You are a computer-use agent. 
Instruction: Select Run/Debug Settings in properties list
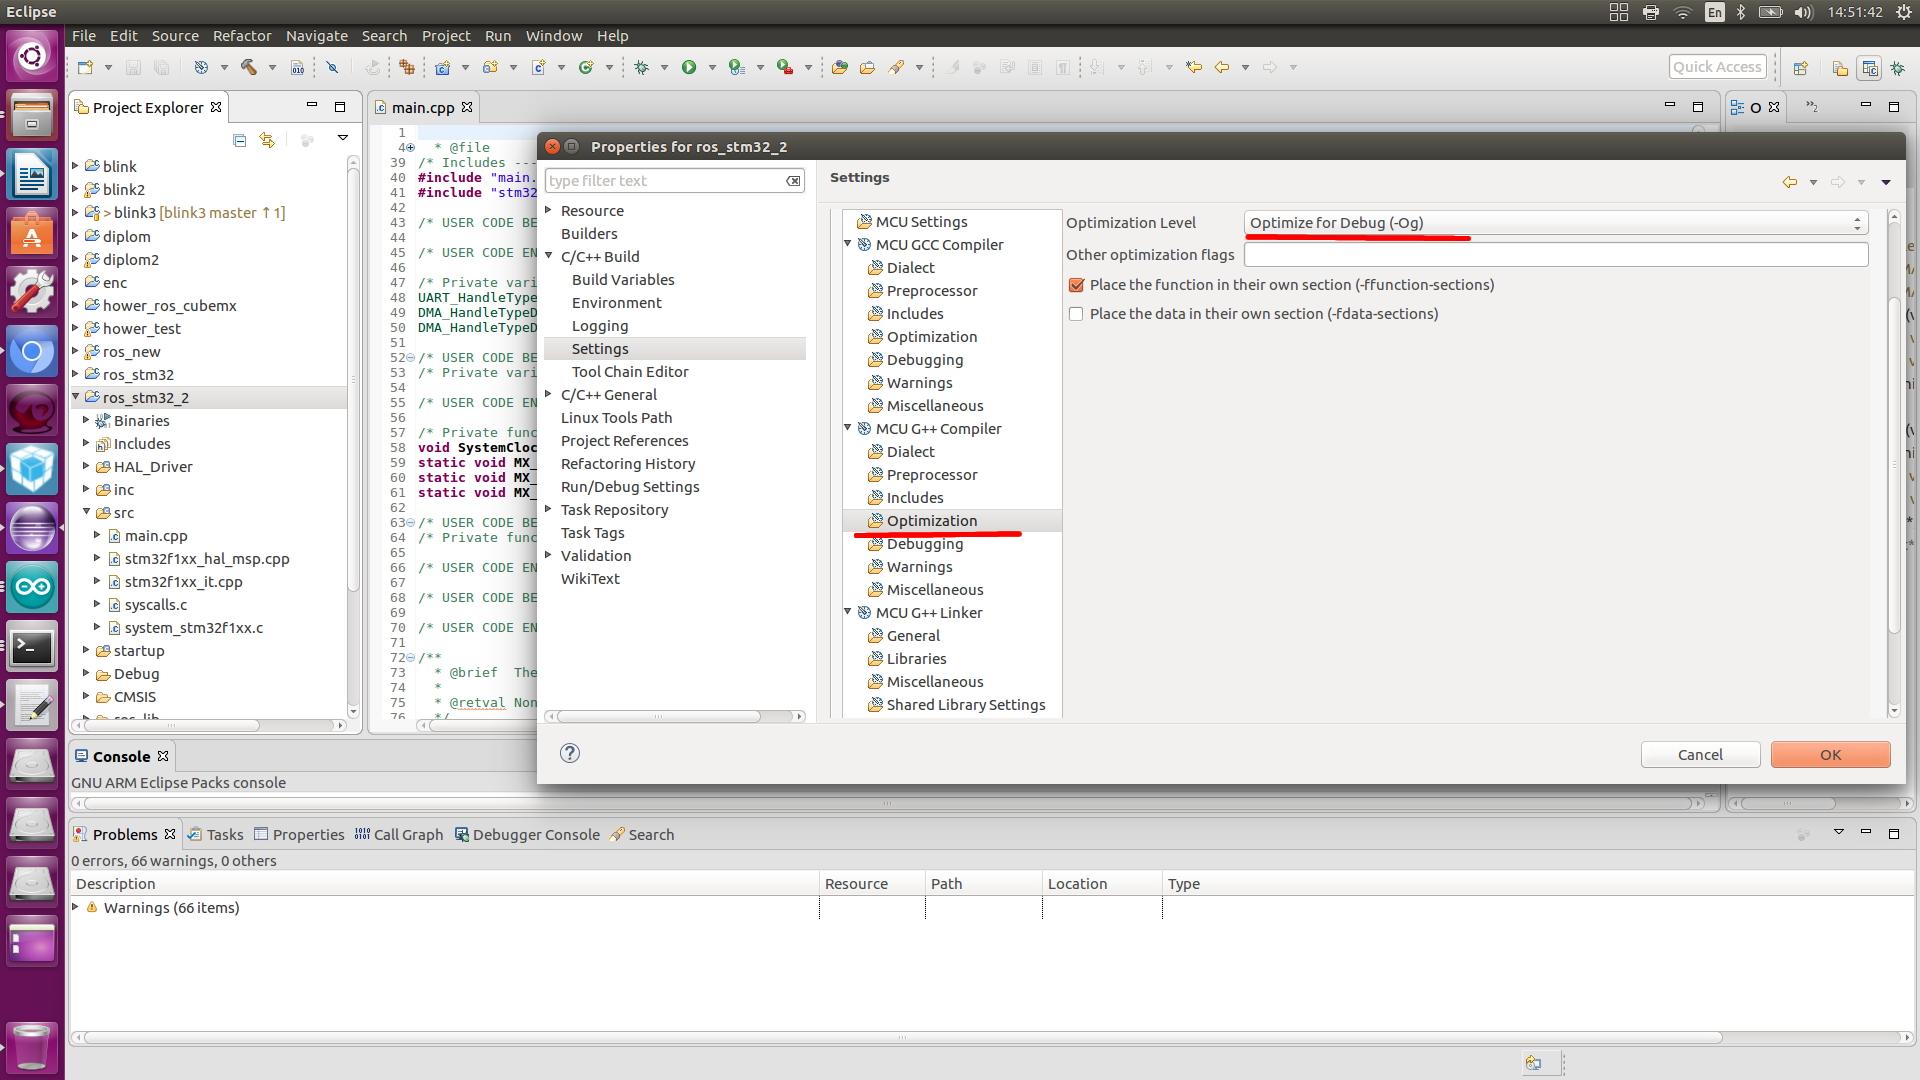click(x=630, y=487)
